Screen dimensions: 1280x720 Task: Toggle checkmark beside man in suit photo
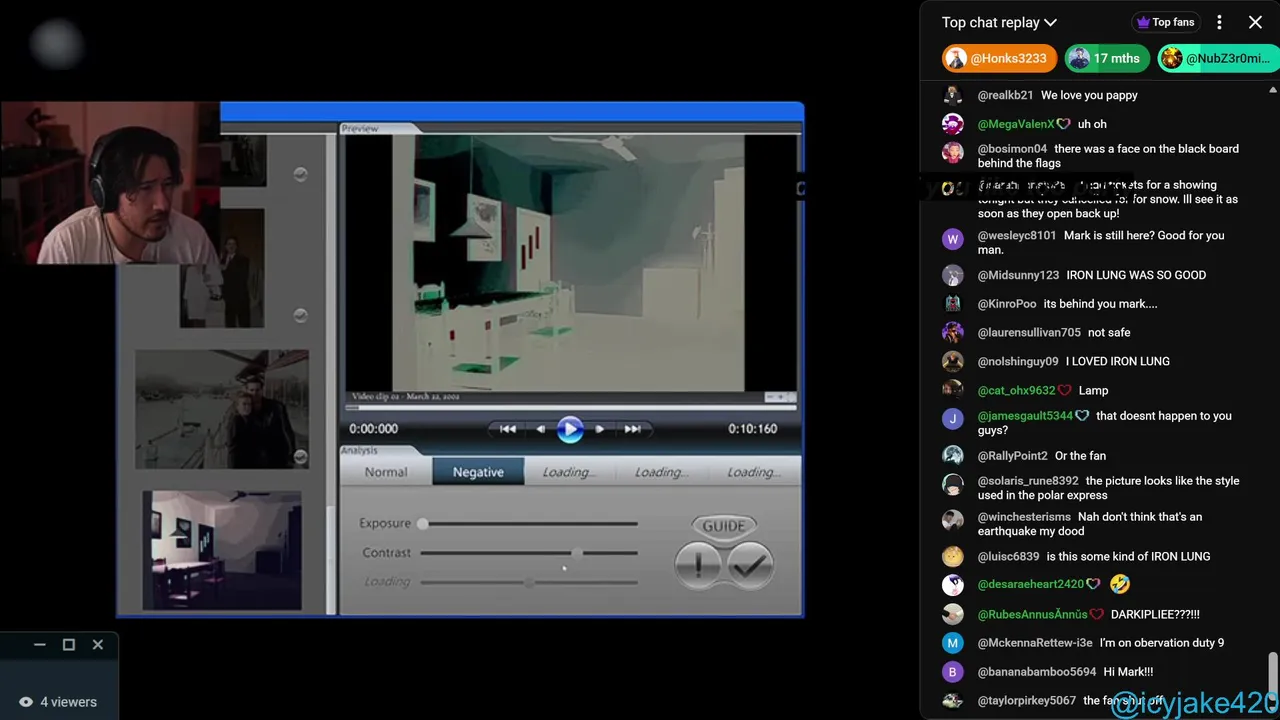300,315
